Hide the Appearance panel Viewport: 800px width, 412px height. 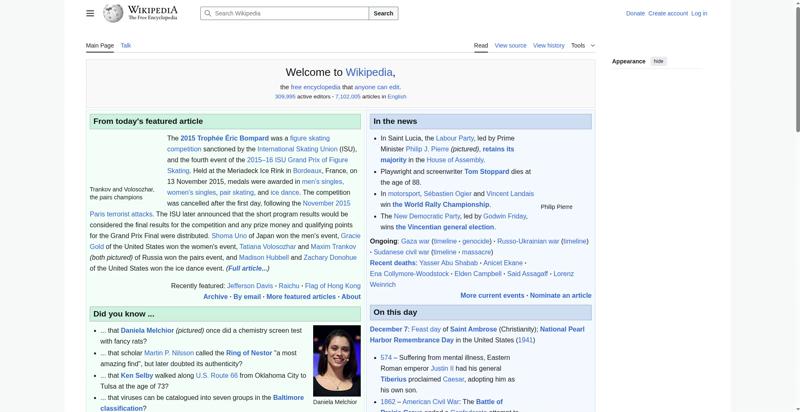coord(658,61)
